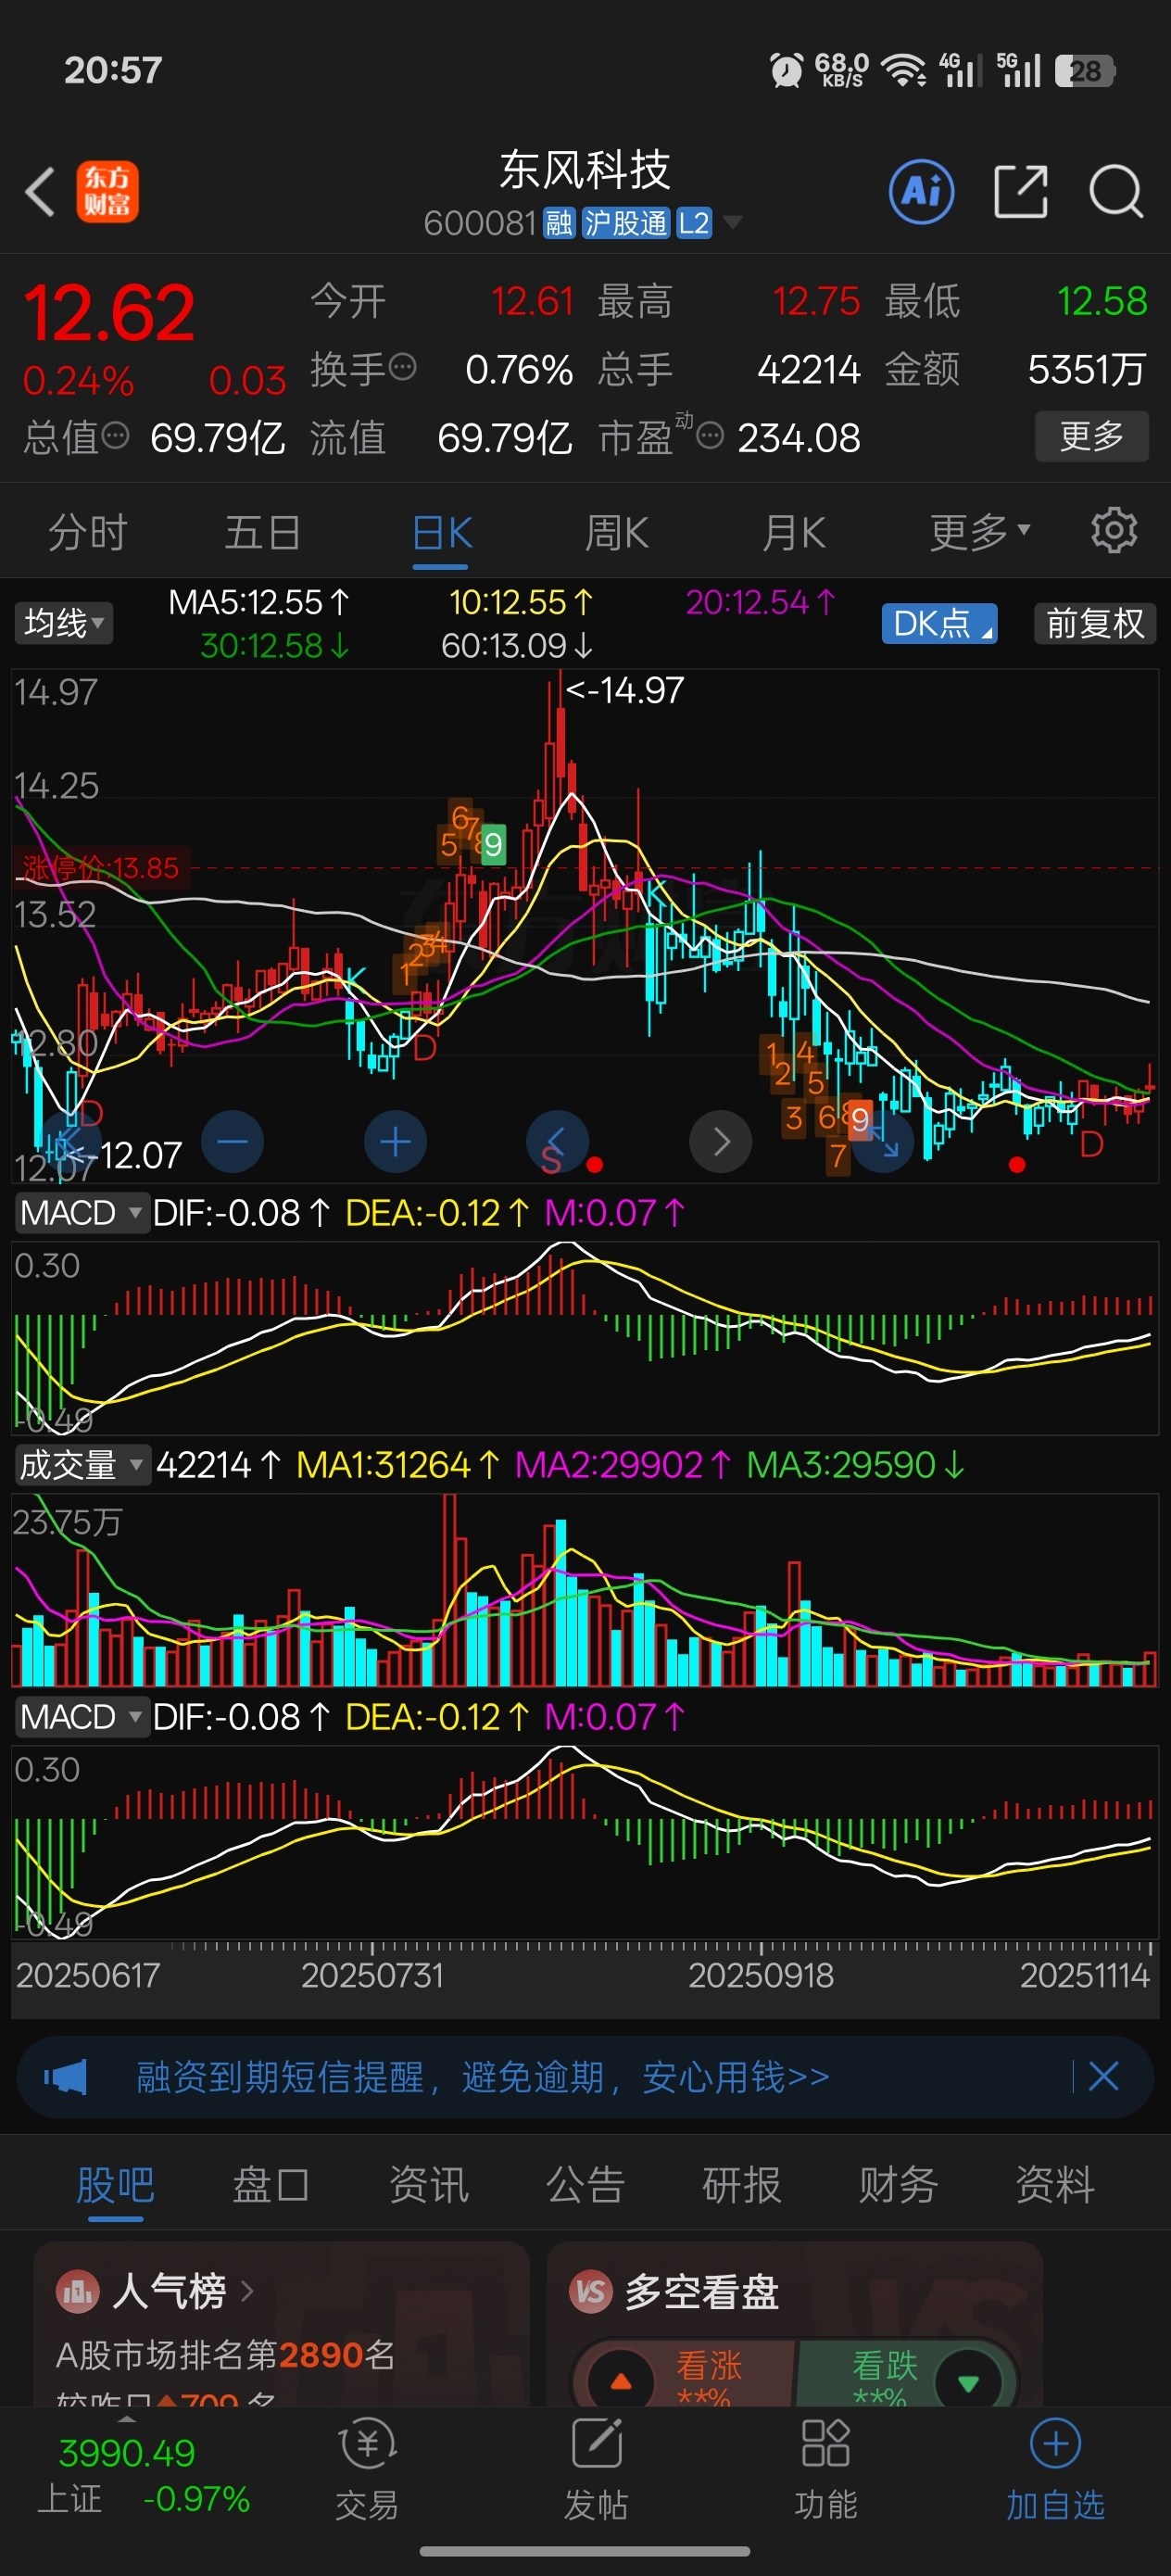Select the 日K tab
The width and height of the screenshot is (1171, 2576).
[441, 531]
